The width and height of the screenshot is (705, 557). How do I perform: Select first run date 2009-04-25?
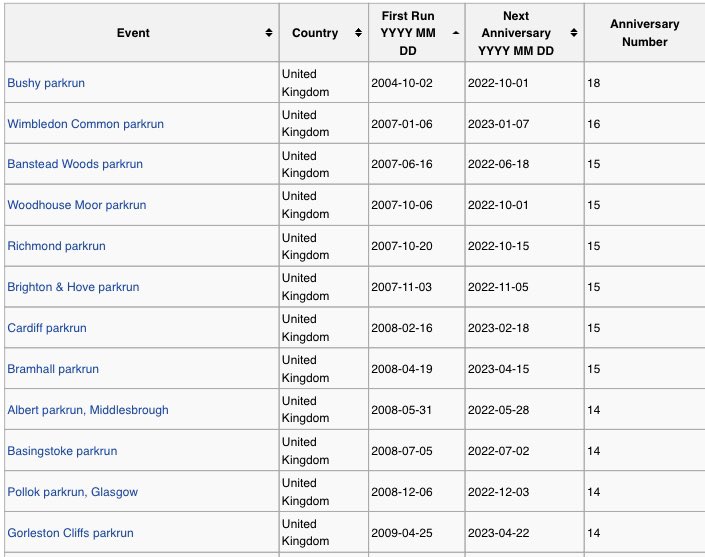(402, 533)
